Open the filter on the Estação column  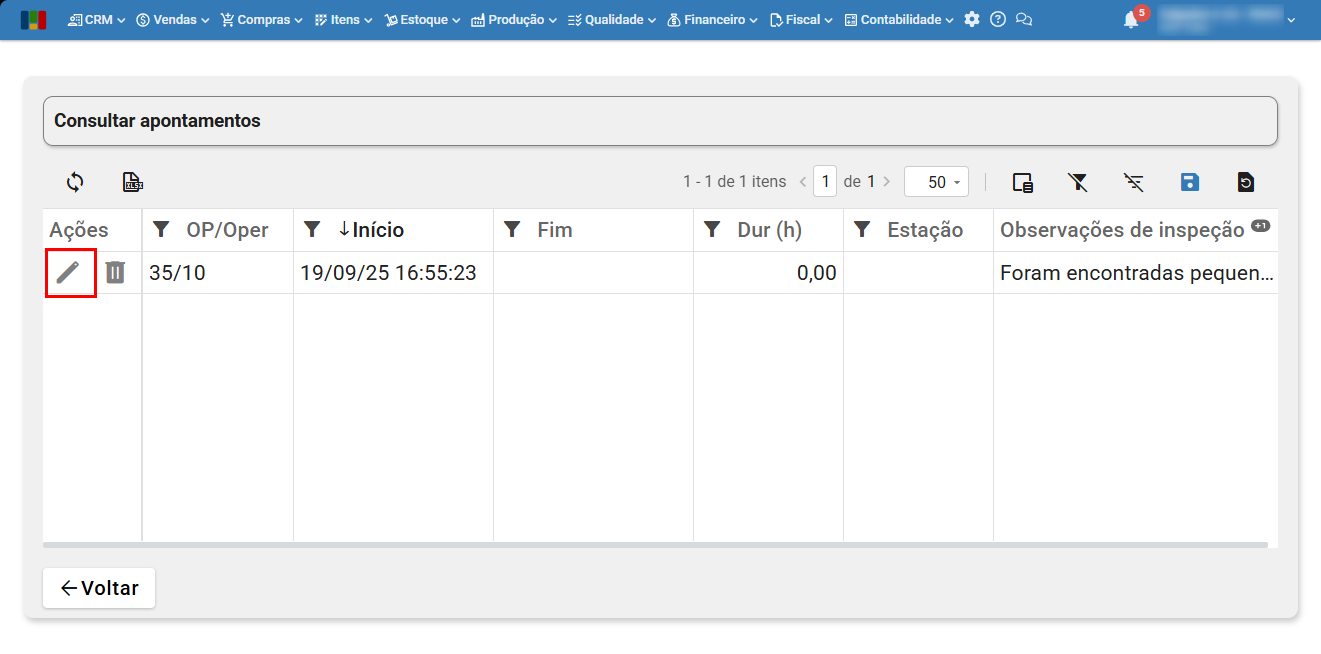[862, 230]
